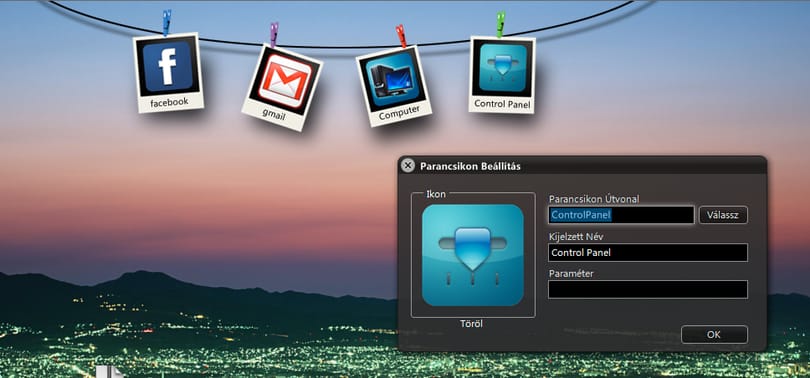Click the large icon preview in Ikon box
The width and height of the screenshot is (810, 378).
pos(473,255)
